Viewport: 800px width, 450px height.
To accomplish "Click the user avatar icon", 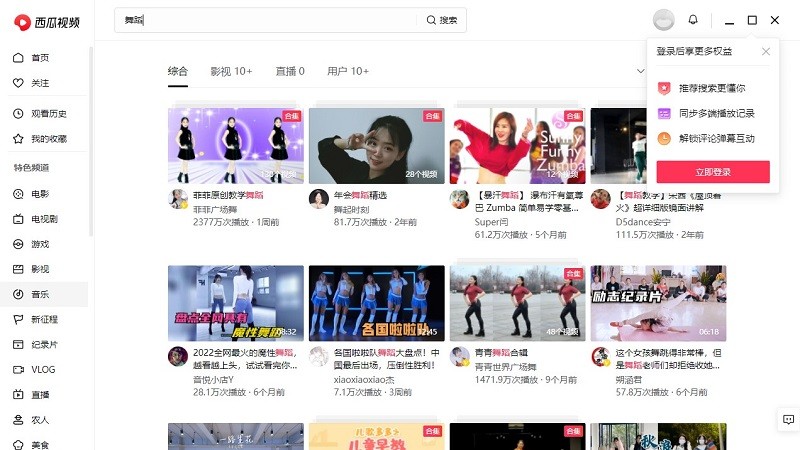I will pyautogui.click(x=663, y=20).
